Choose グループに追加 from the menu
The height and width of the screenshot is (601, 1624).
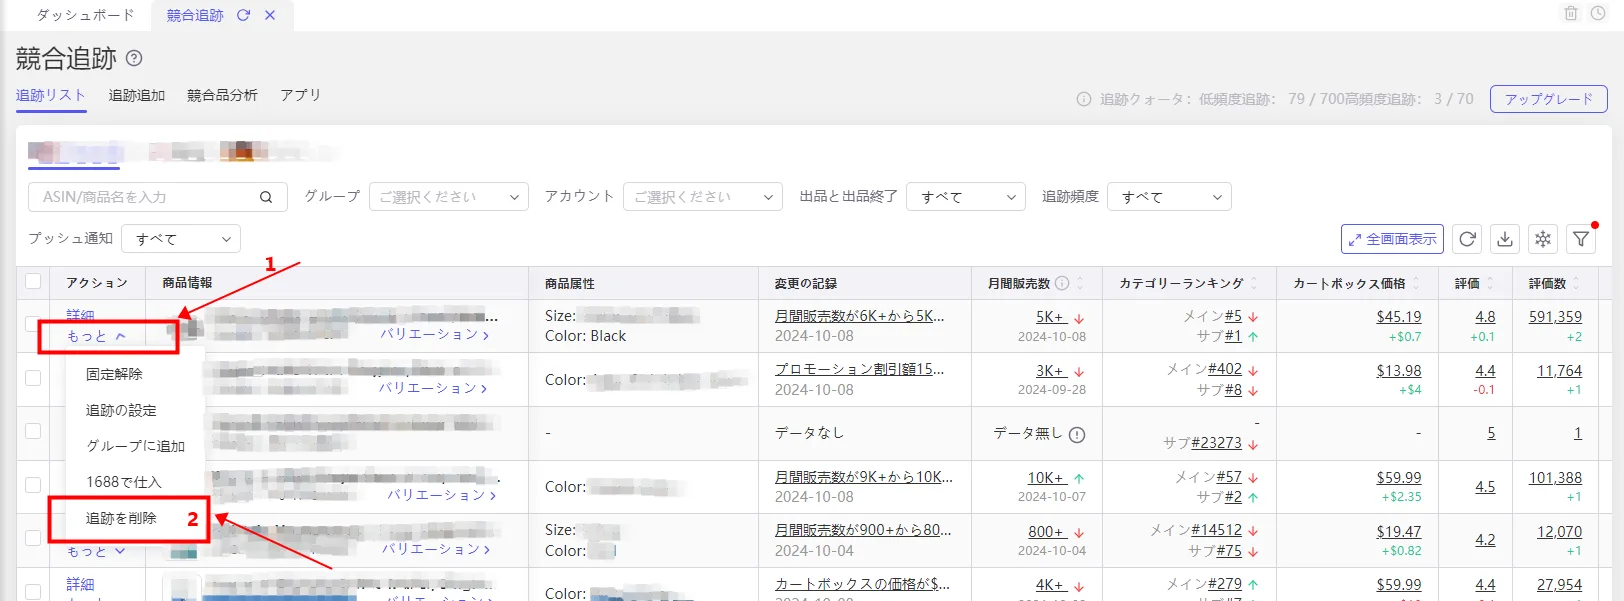click(x=135, y=446)
